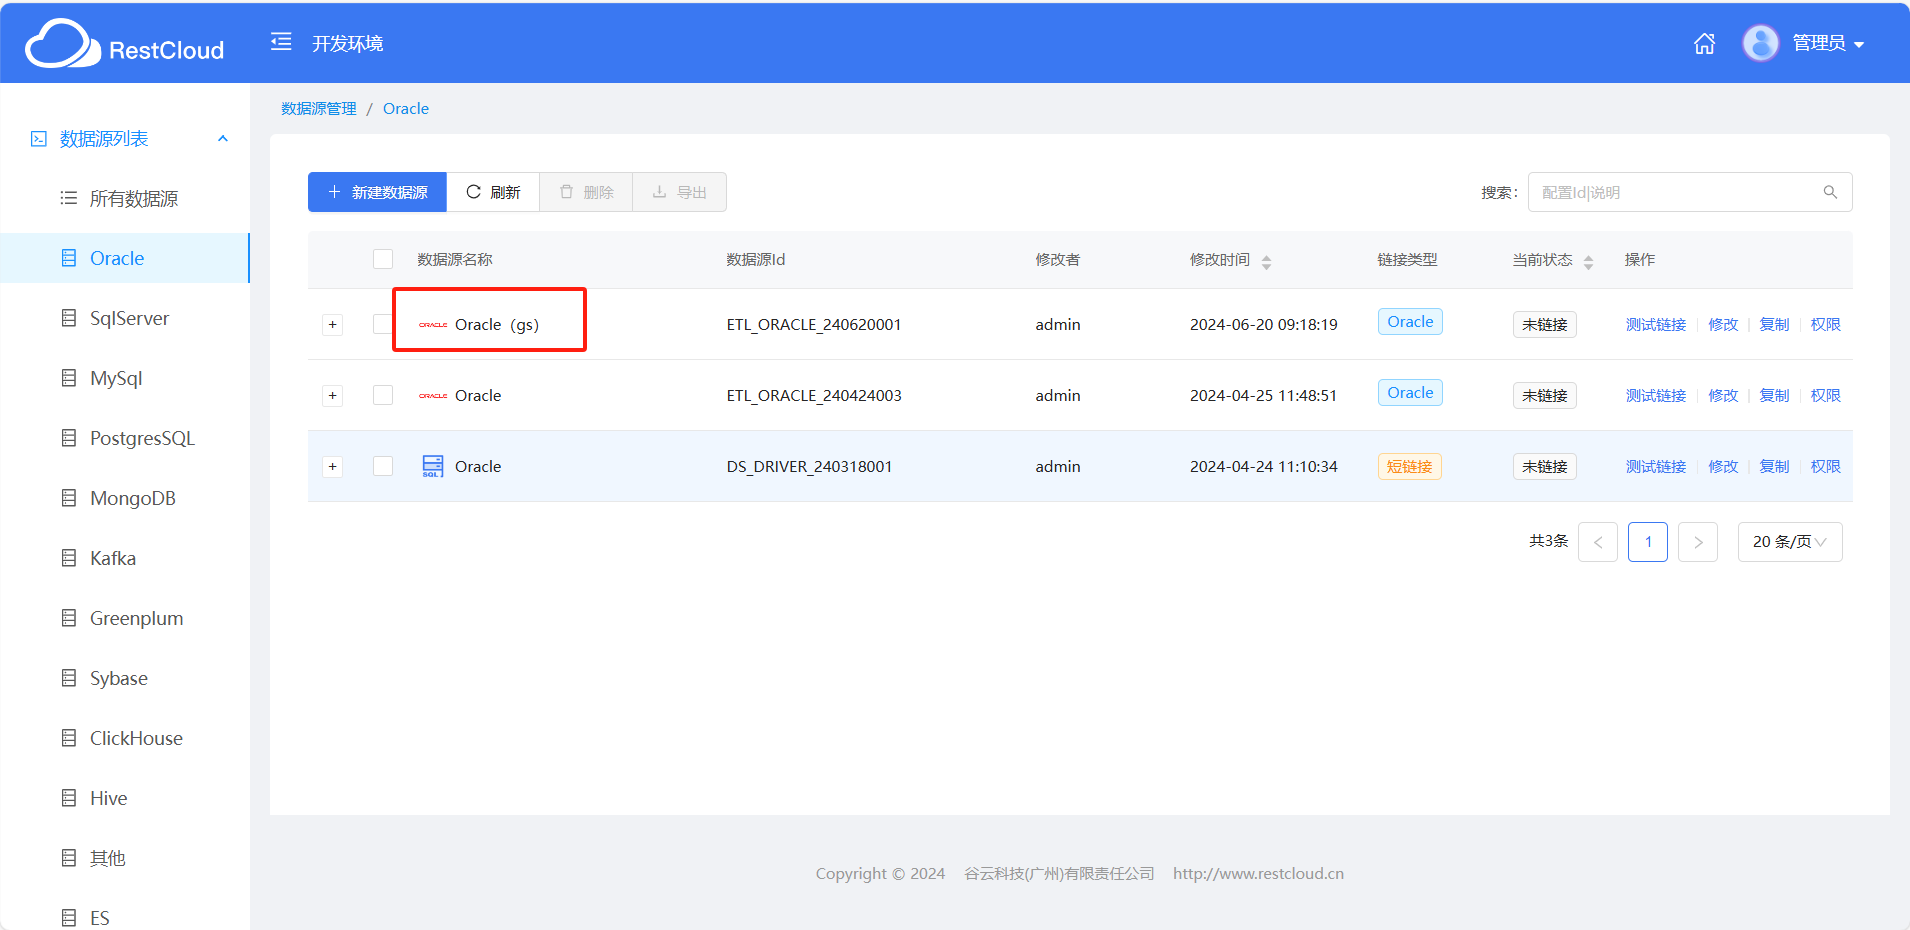Toggle the select-all header checkbox
The image size is (1910, 930).
point(383,259)
